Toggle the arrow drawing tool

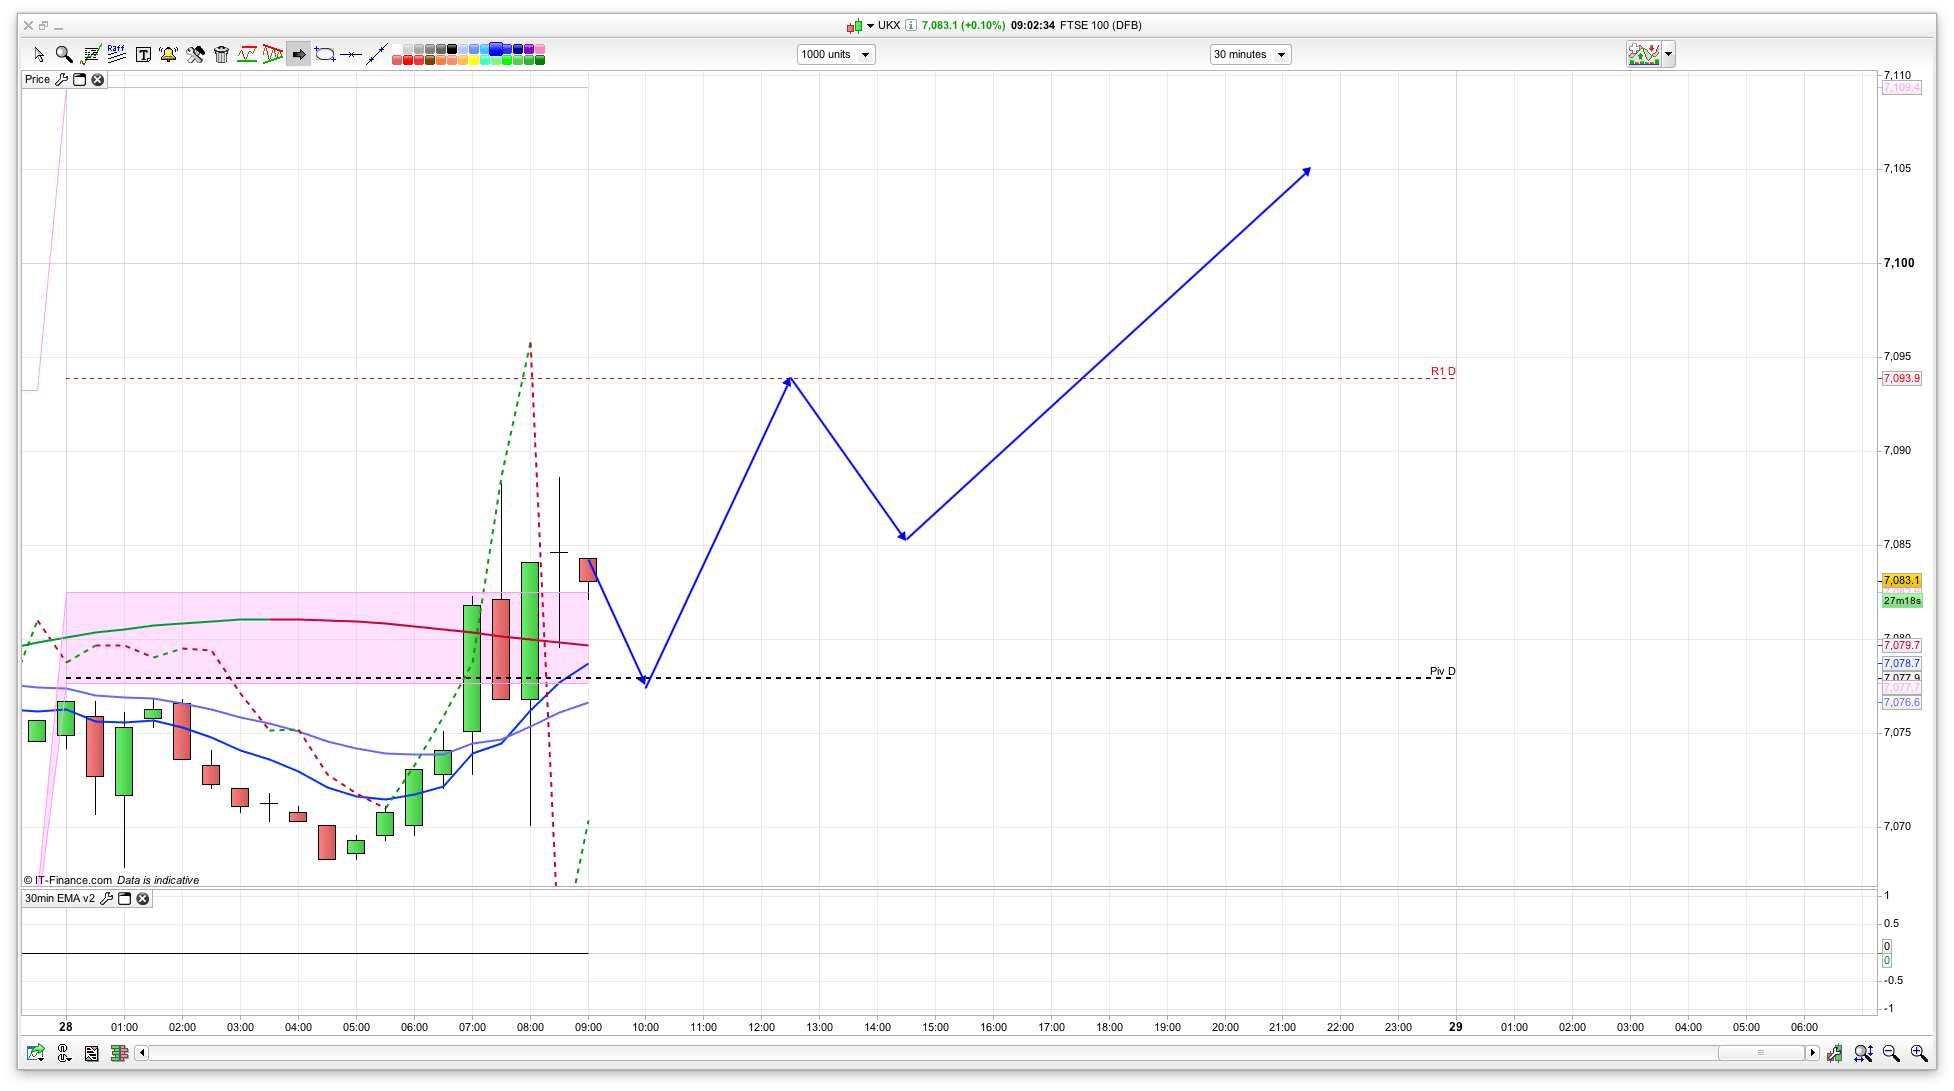click(x=299, y=54)
